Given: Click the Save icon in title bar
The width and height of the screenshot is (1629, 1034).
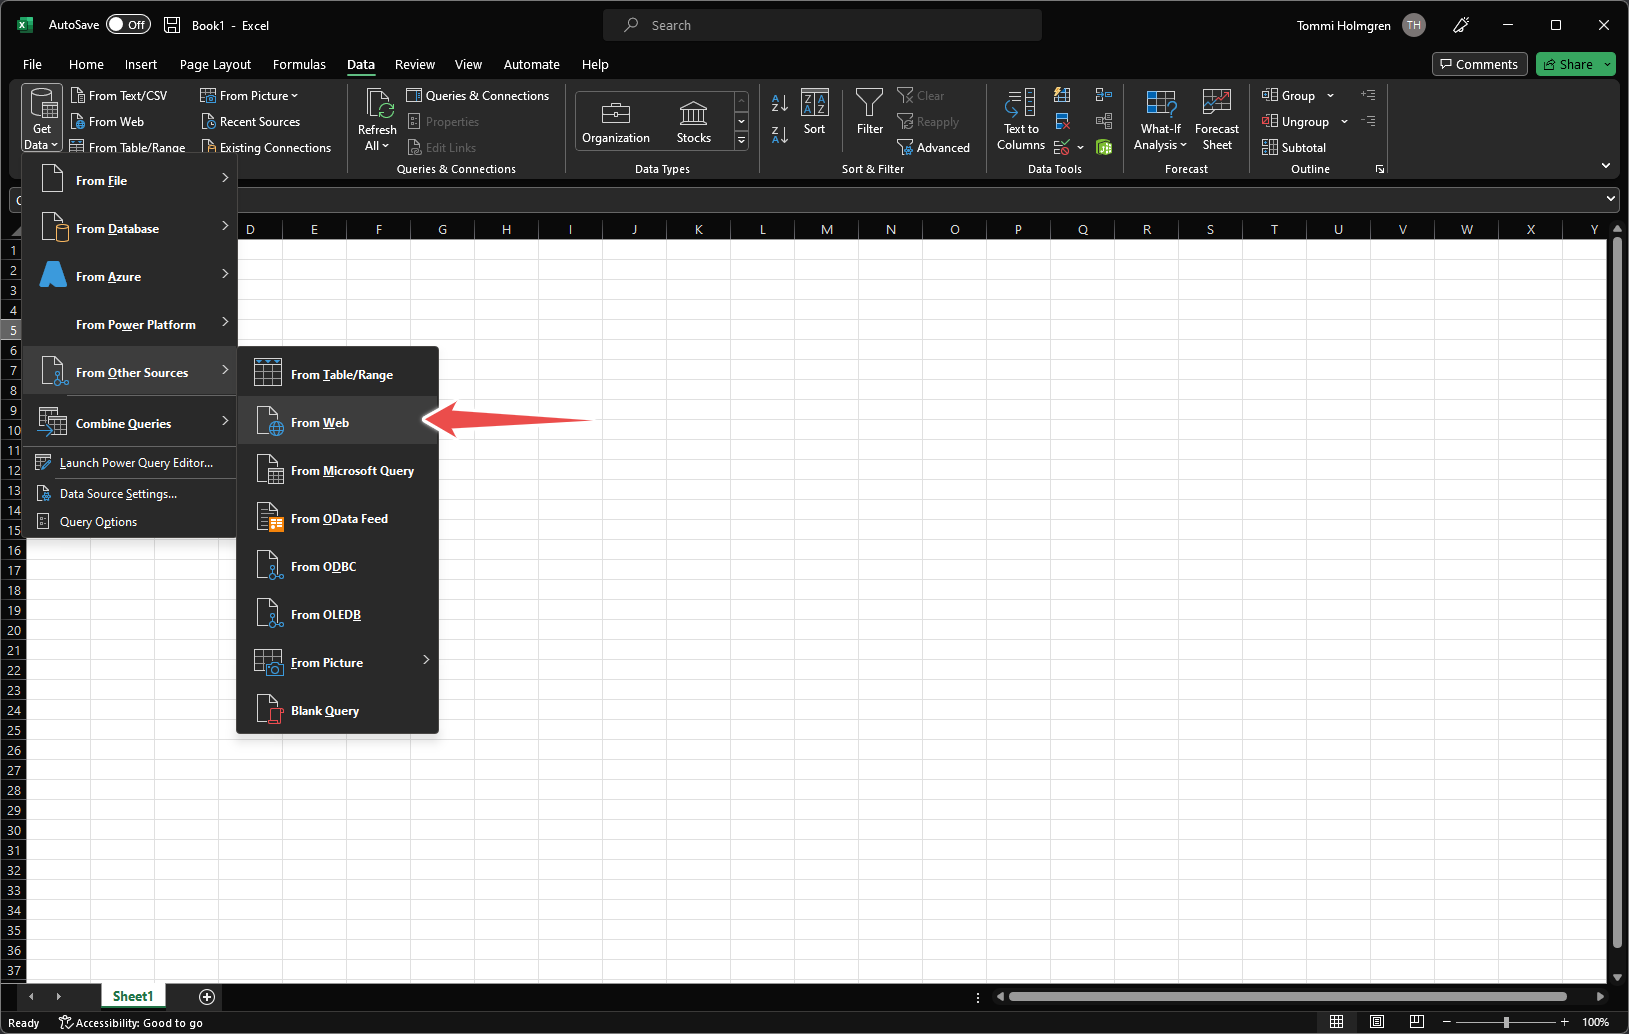Looking at the screenshot, I should pos(172,25).
